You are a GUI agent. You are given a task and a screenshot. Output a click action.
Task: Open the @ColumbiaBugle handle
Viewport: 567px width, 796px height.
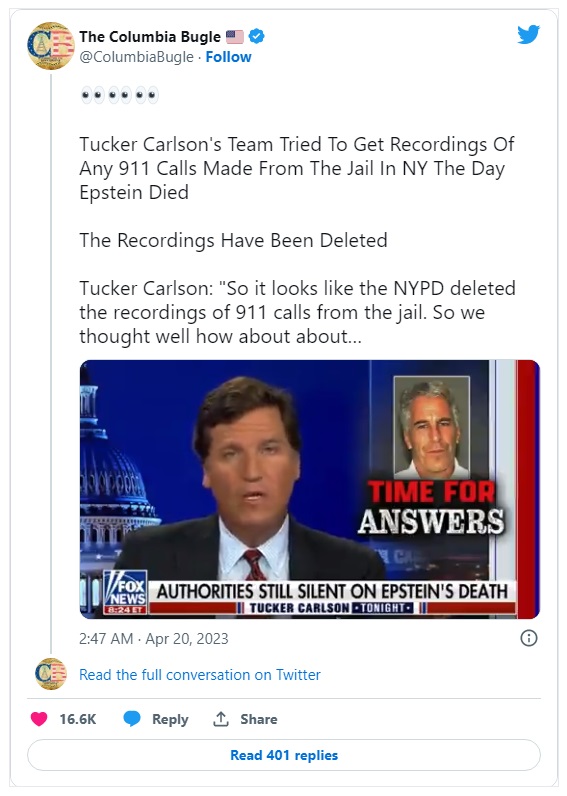137,57
